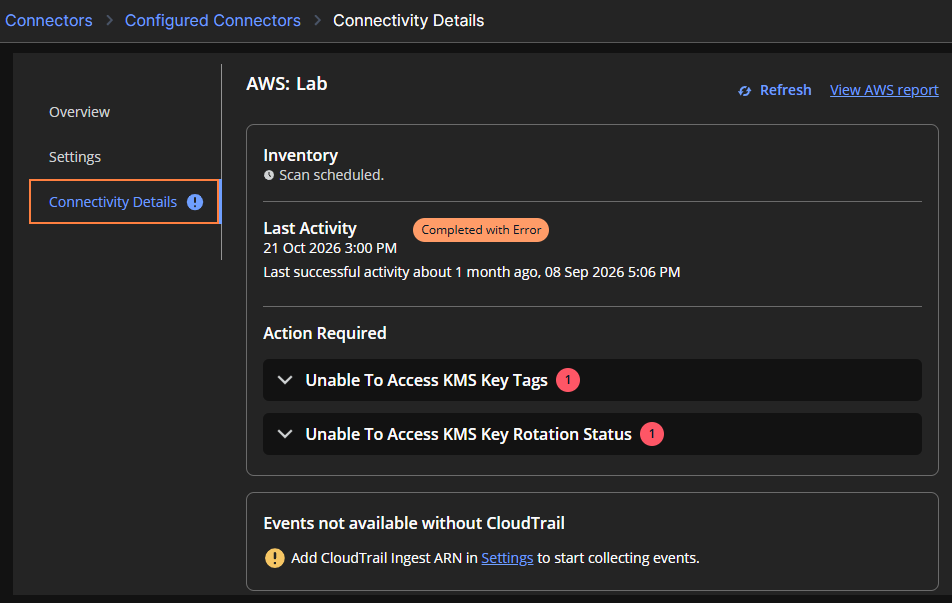Open the Overview section
The height and width of the screenshot is (603, 952).
(80, 112)
